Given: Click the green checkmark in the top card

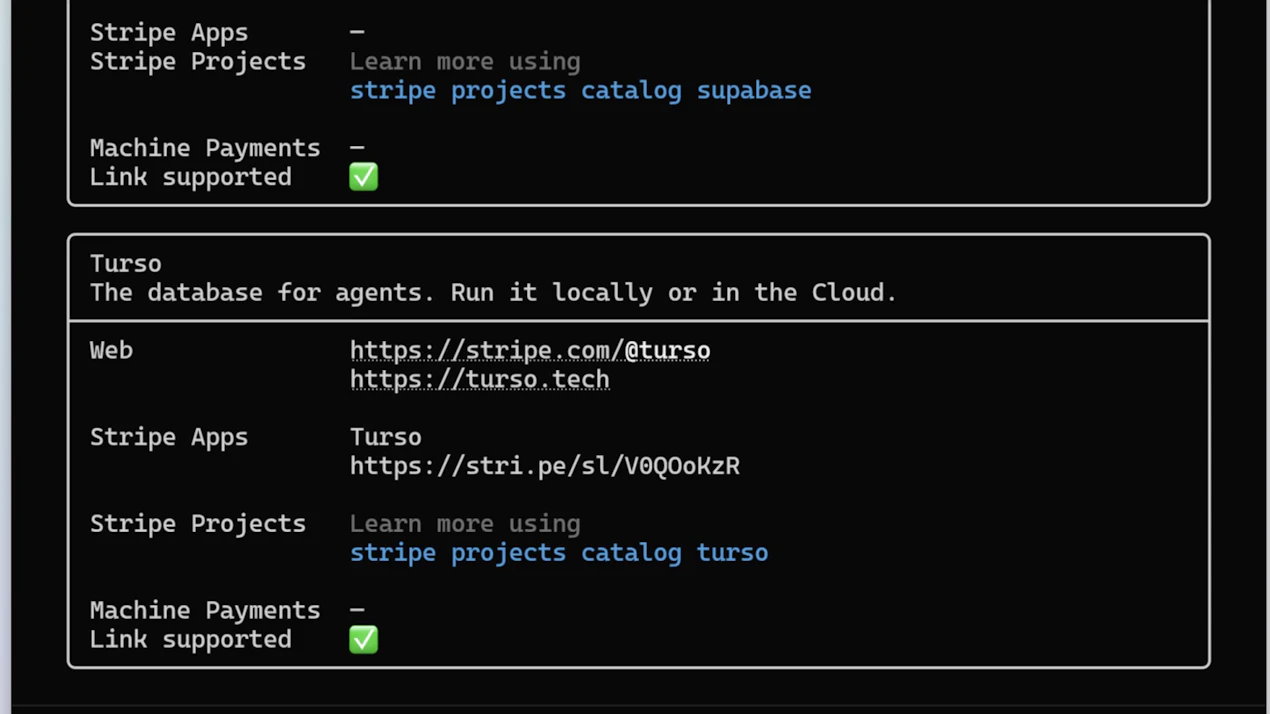Looking at the screenshot, I should [x=364, y=177].
